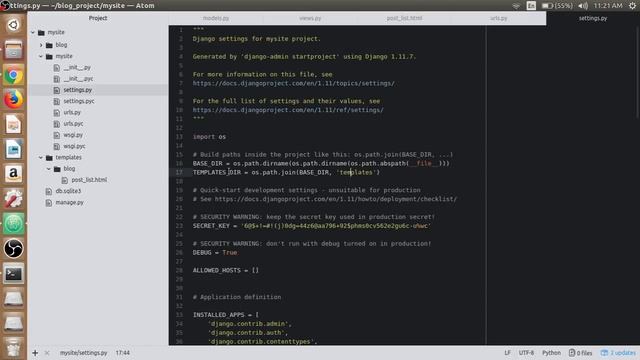Open __init__.pyc in the tree
640x360 pixels.
(x=78, y=79)
